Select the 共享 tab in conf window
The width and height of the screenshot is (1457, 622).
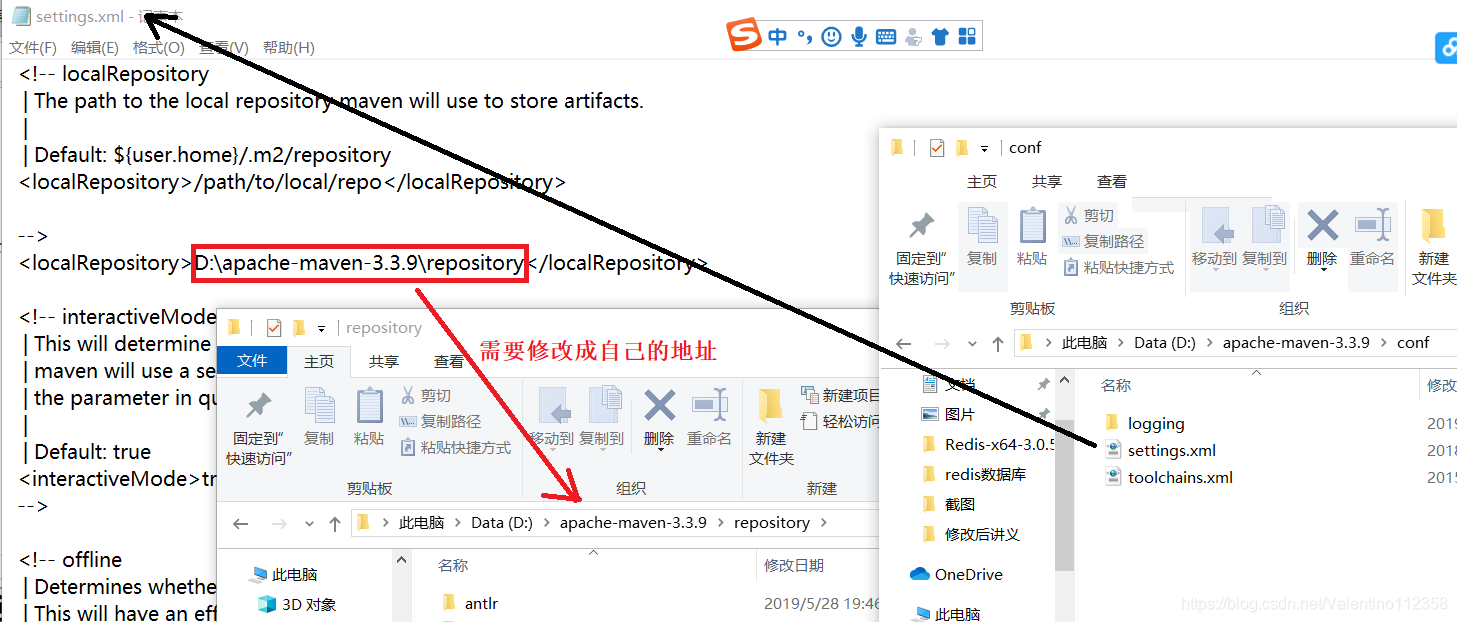1047,181
